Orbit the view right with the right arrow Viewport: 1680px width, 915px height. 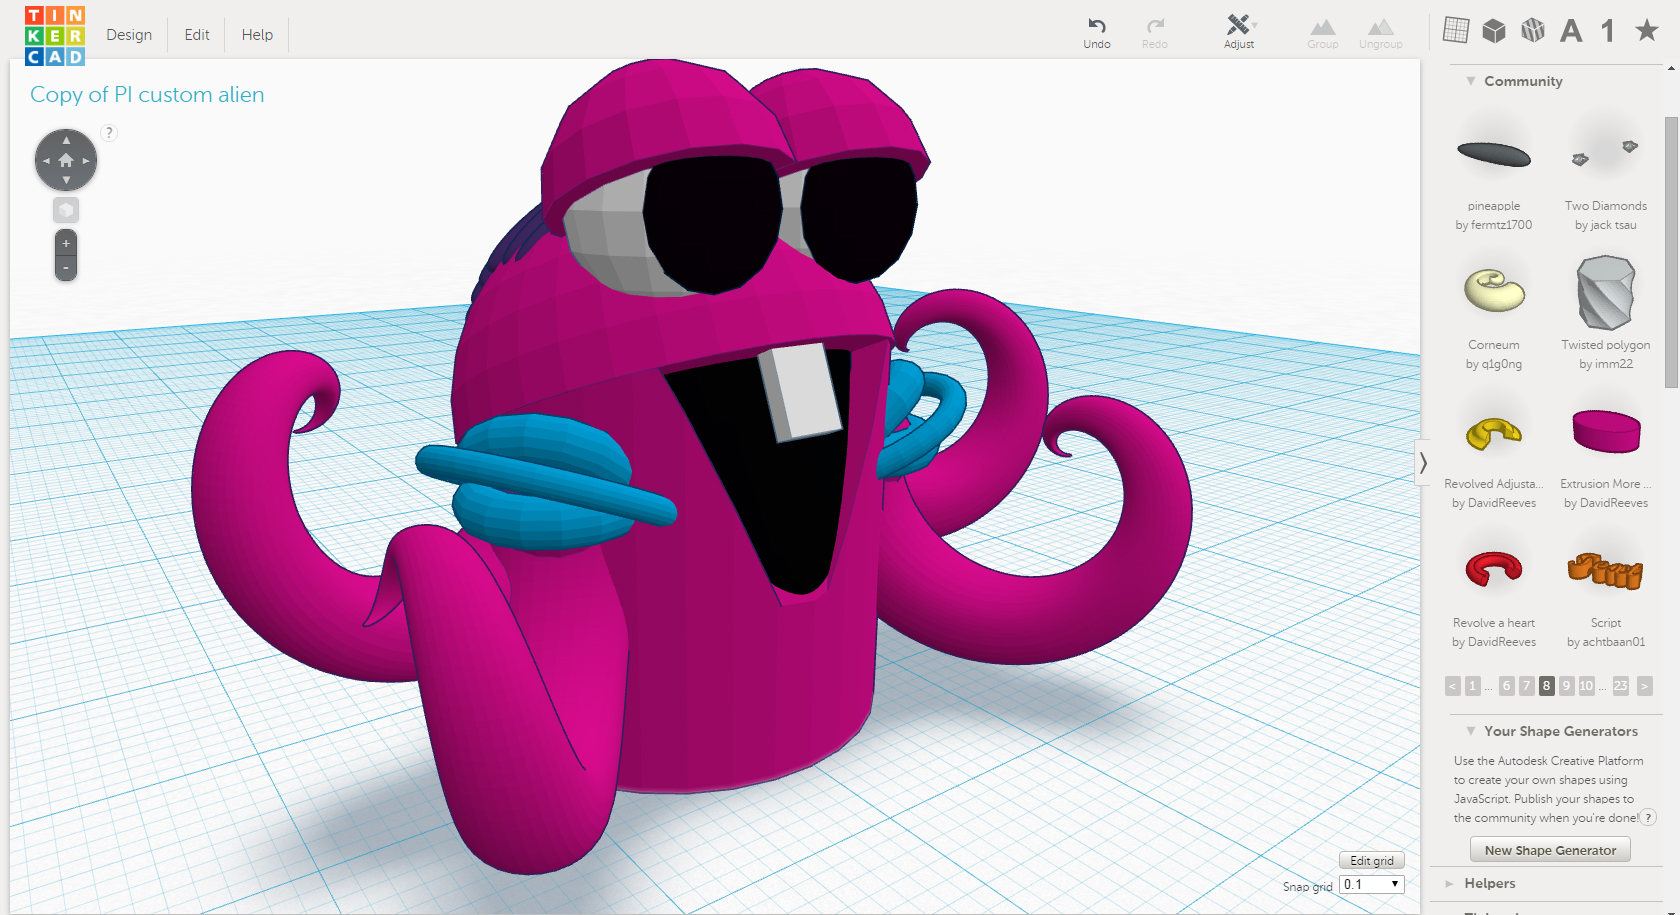[x=86, y=160]
